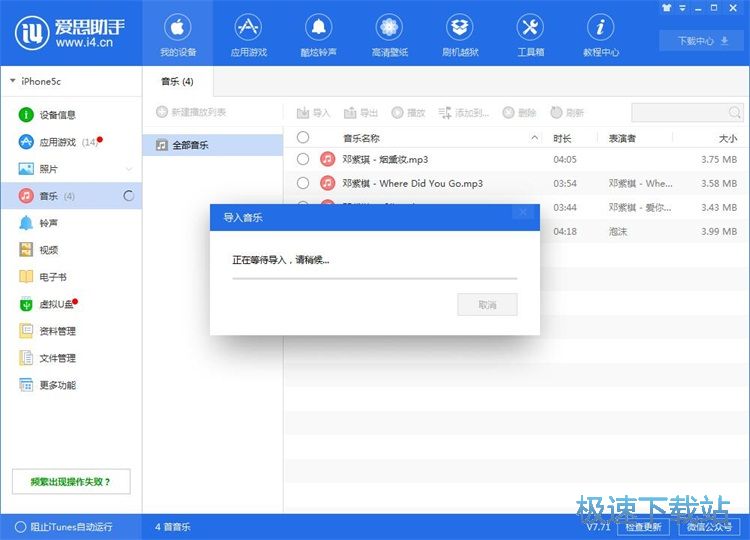Viewport: 750px width, 540px height.
Task: Open 更多功能 in the sidebar
Action: coord(47,385)
